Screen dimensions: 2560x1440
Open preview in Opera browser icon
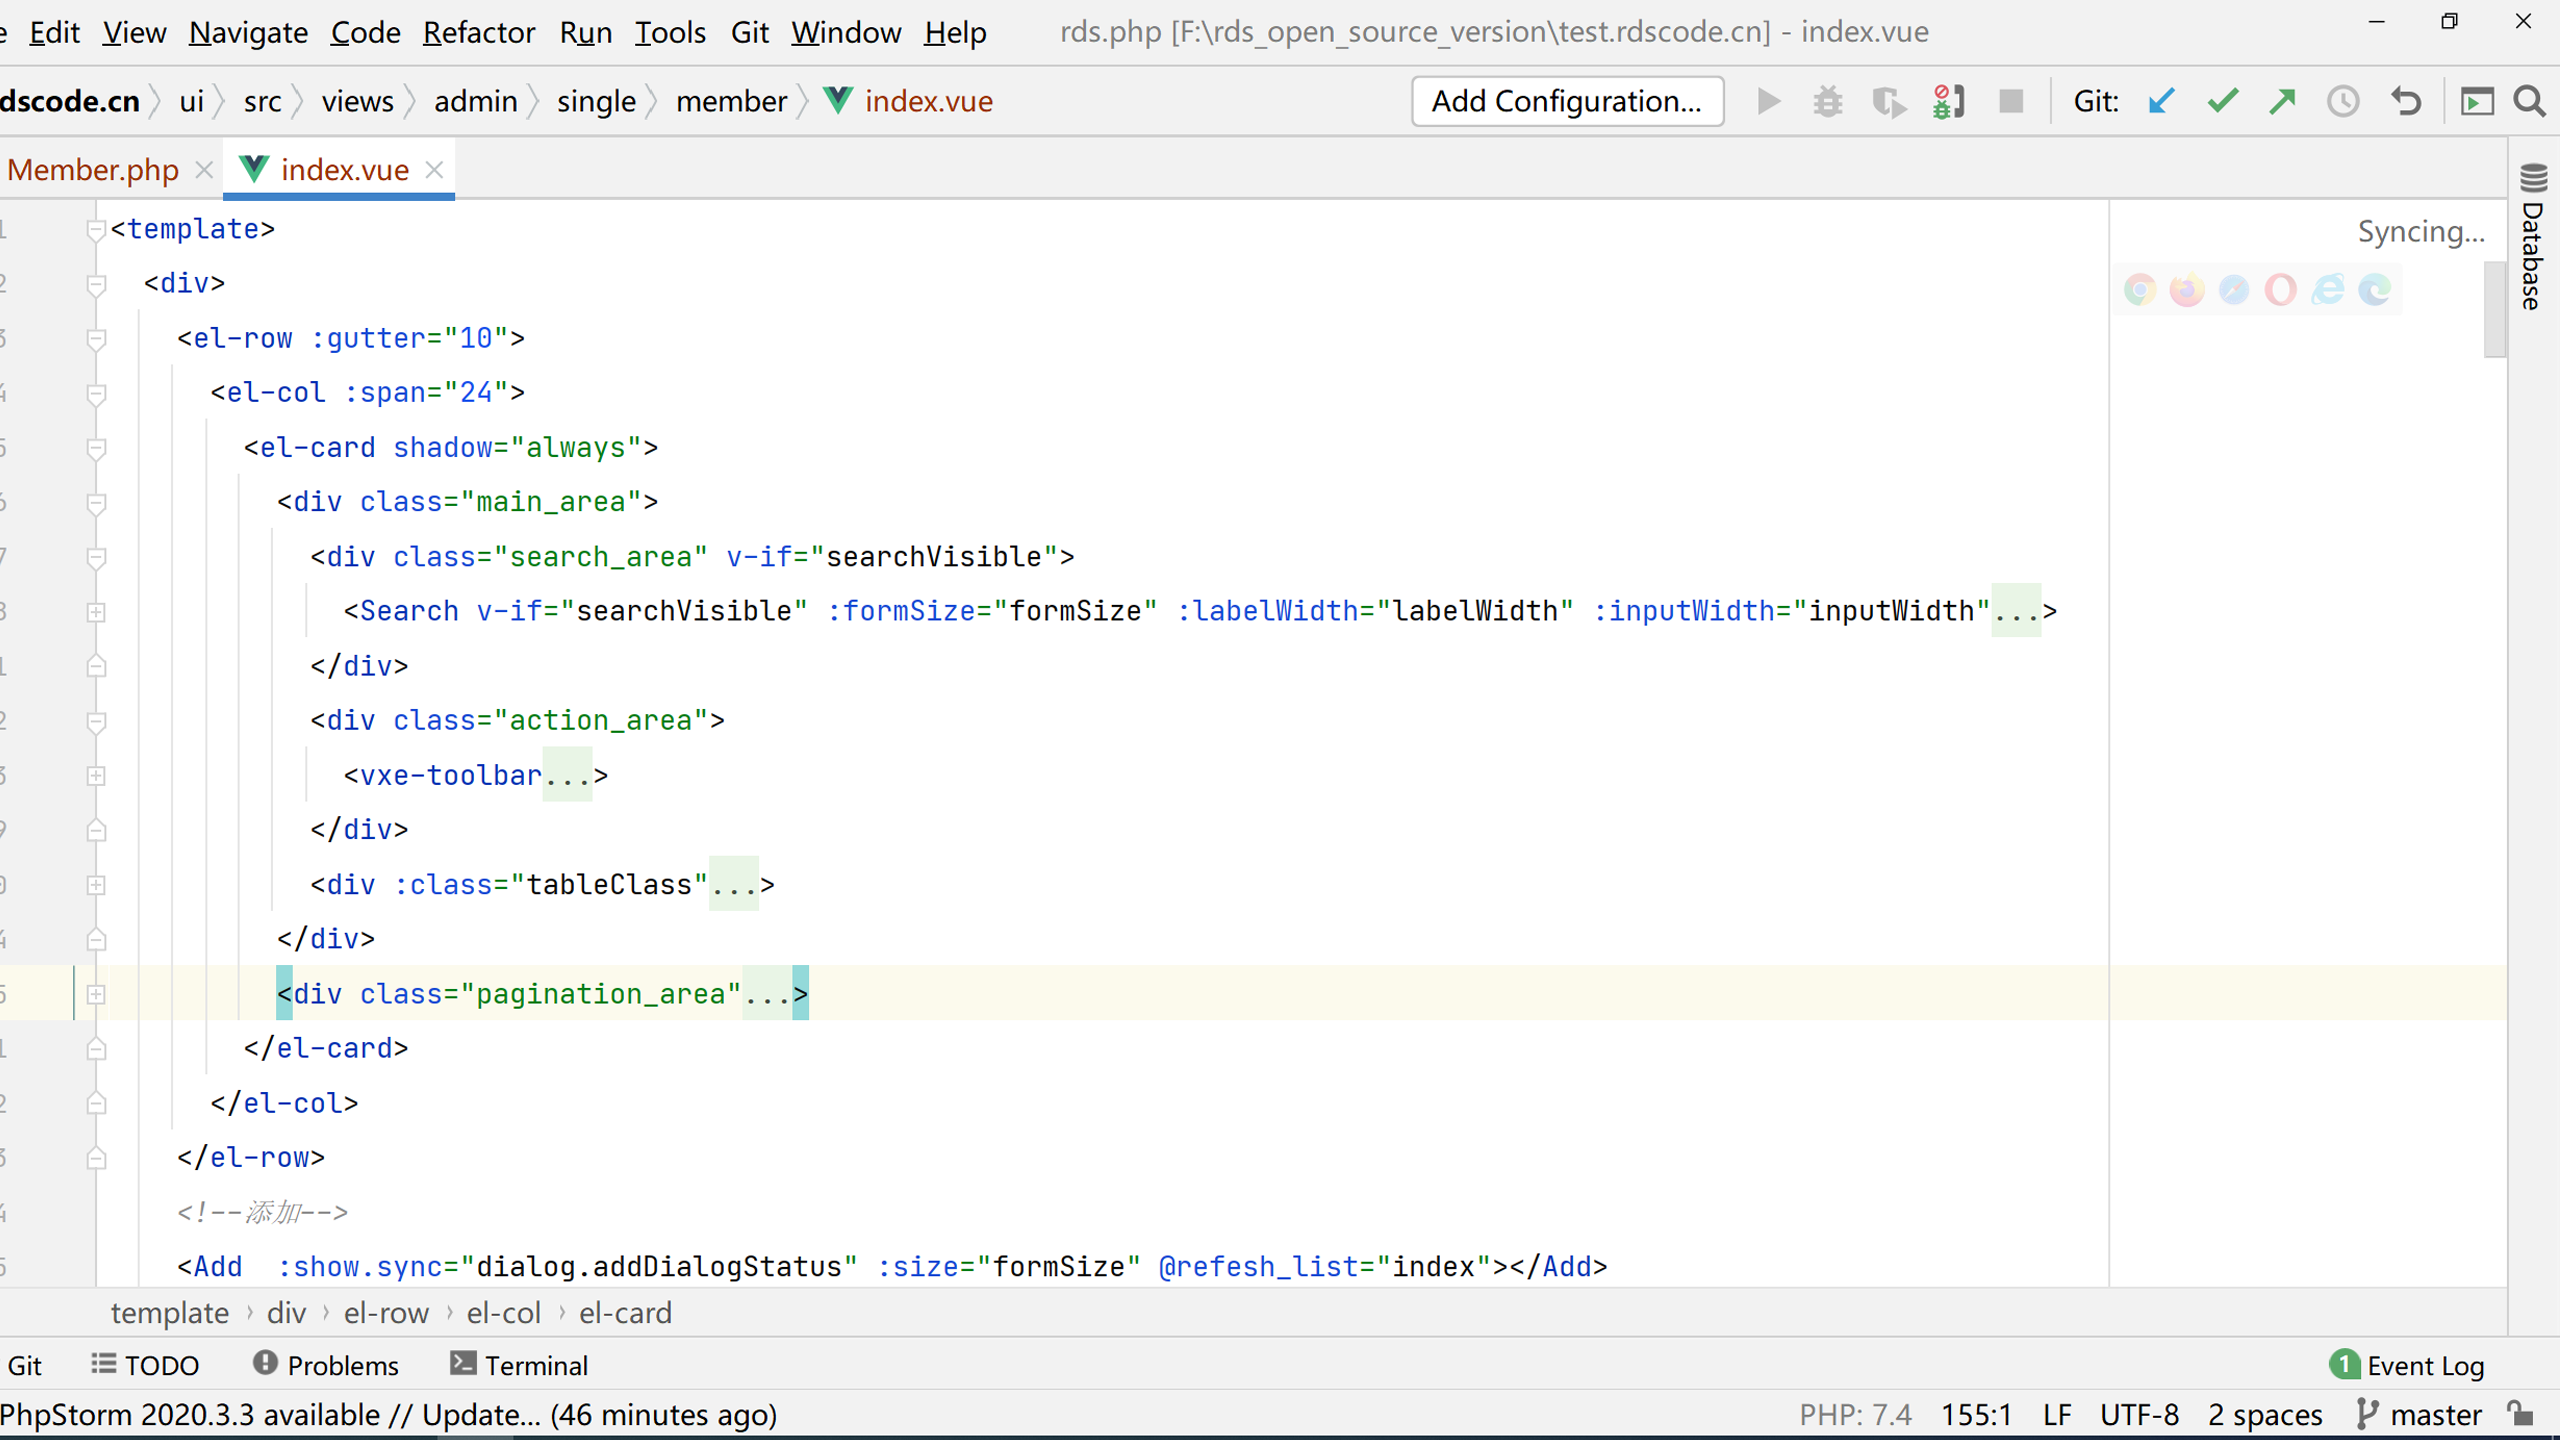pyautogui.click(x=2281, y=290)
